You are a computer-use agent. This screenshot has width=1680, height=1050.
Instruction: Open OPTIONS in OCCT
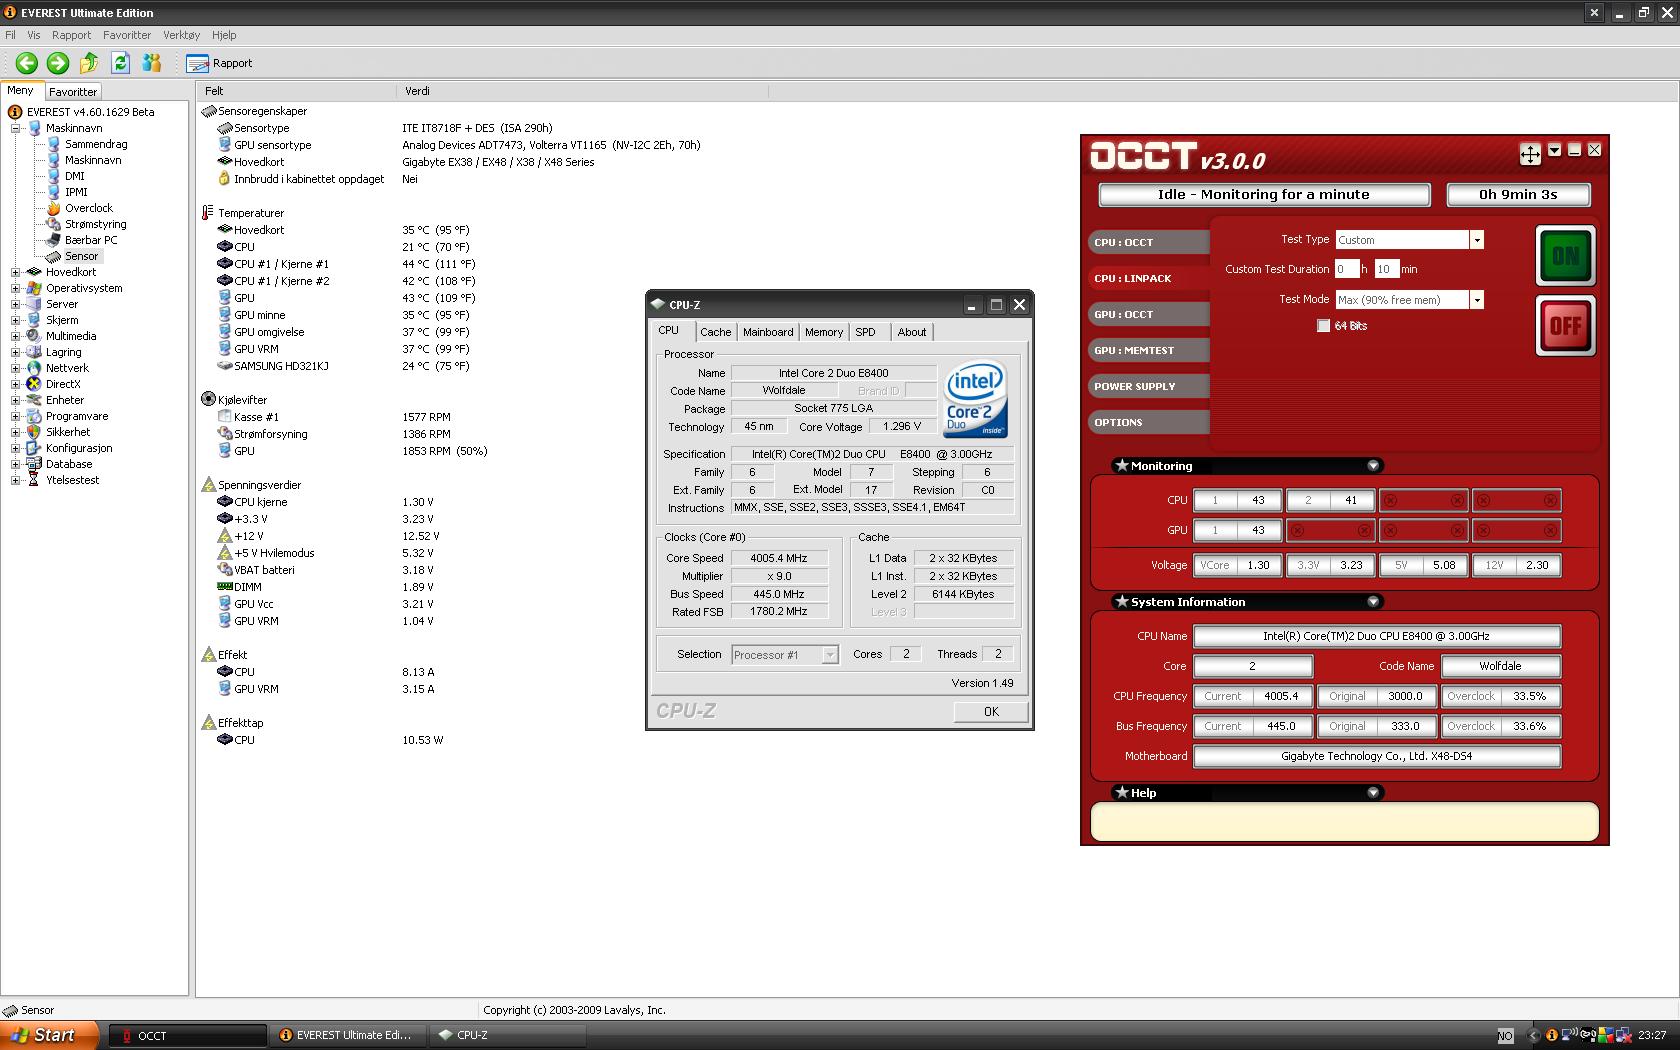(1148, 422)
